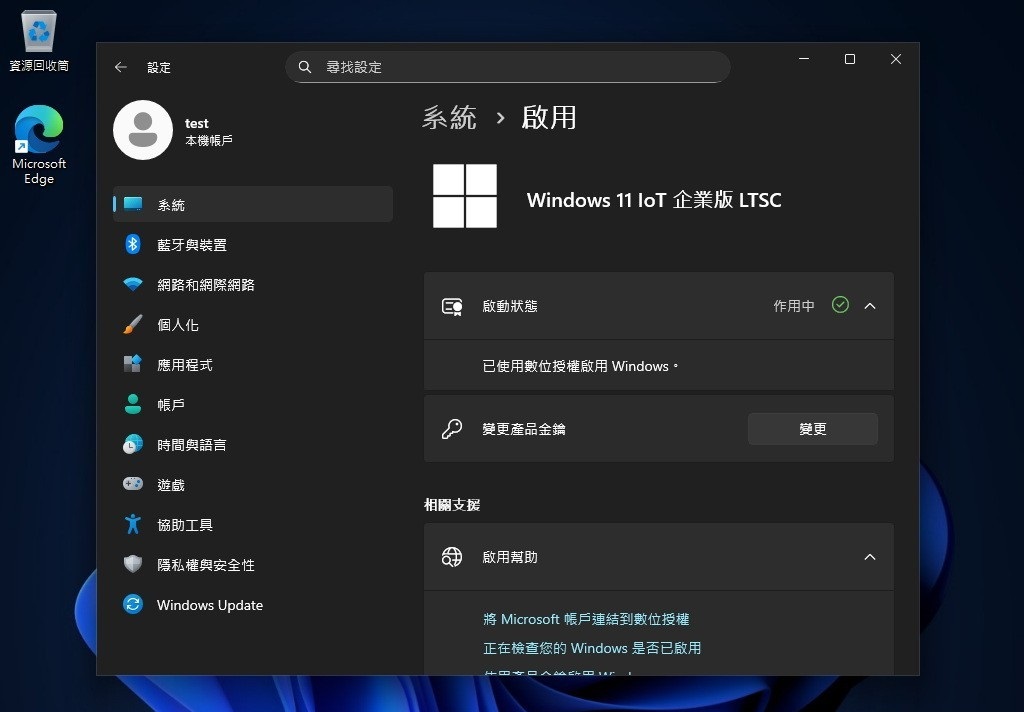This screenshot has height=712, width=1024.
Task: Click the Accessibility figure icon
Action: pyautogui.click(x=133, y=525)
